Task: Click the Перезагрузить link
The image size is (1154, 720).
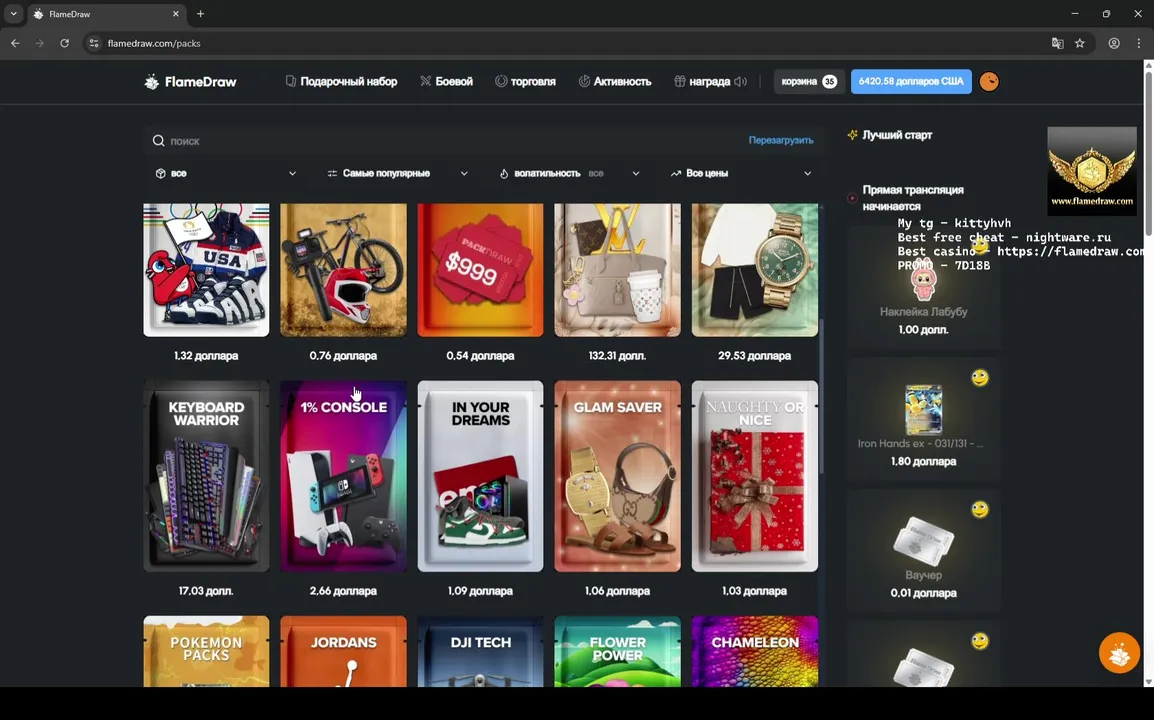Action: click(x=781, y=141)
